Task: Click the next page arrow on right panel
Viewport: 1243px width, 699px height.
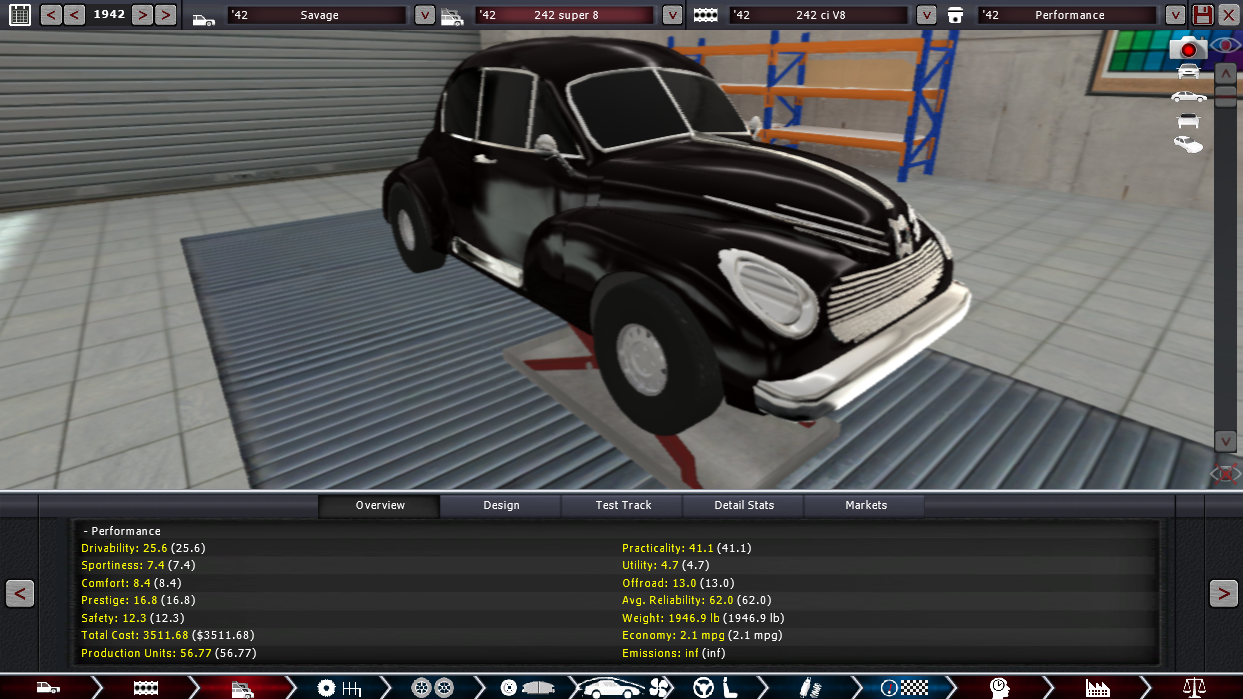Action: click(x=1223, y=593)
